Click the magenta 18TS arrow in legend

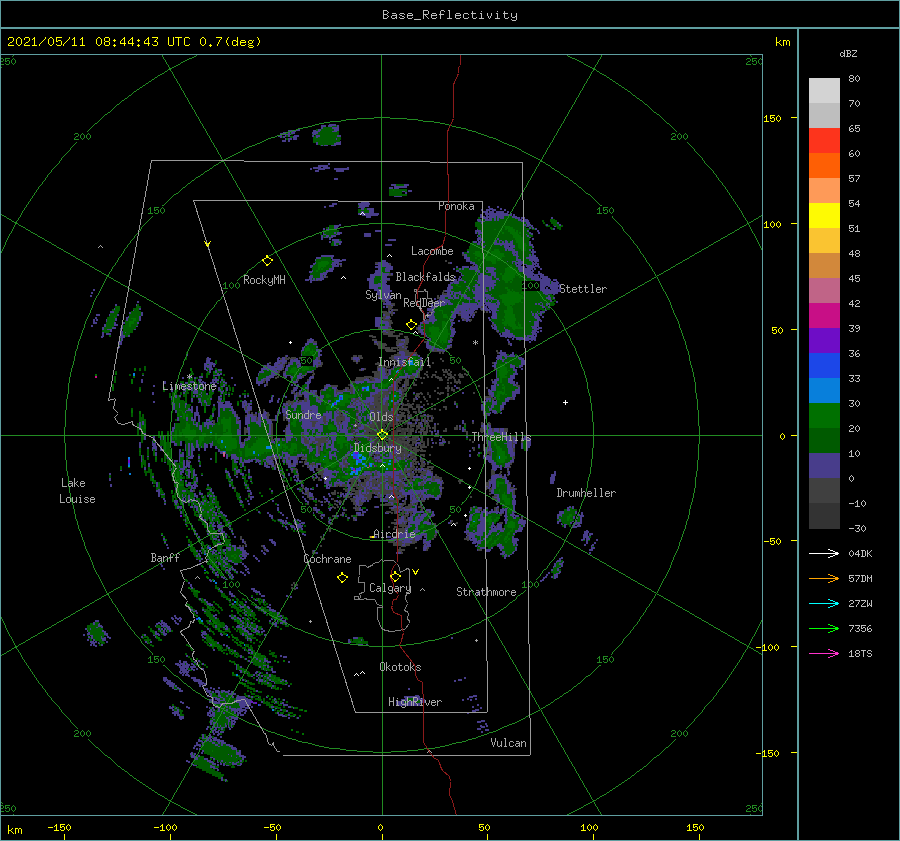(824, 653)
